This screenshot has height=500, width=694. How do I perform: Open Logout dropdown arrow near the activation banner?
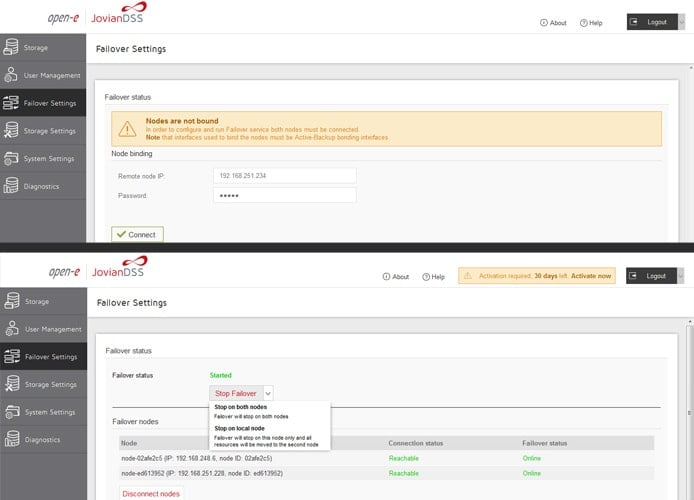pos(680,276)
